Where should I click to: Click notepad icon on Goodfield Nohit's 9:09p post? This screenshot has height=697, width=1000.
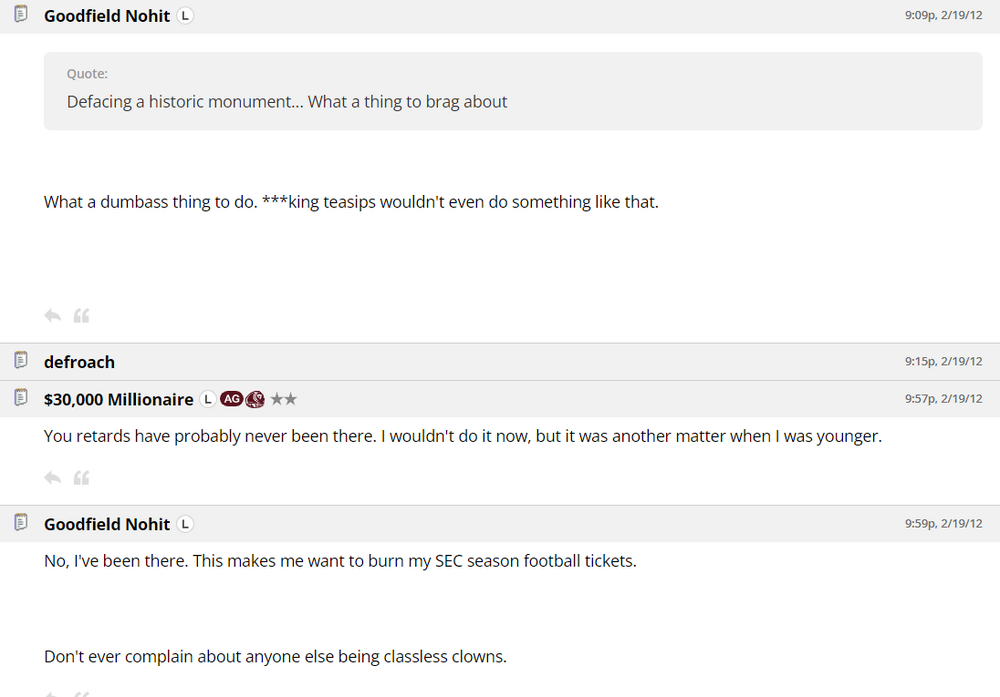(21, 15)
